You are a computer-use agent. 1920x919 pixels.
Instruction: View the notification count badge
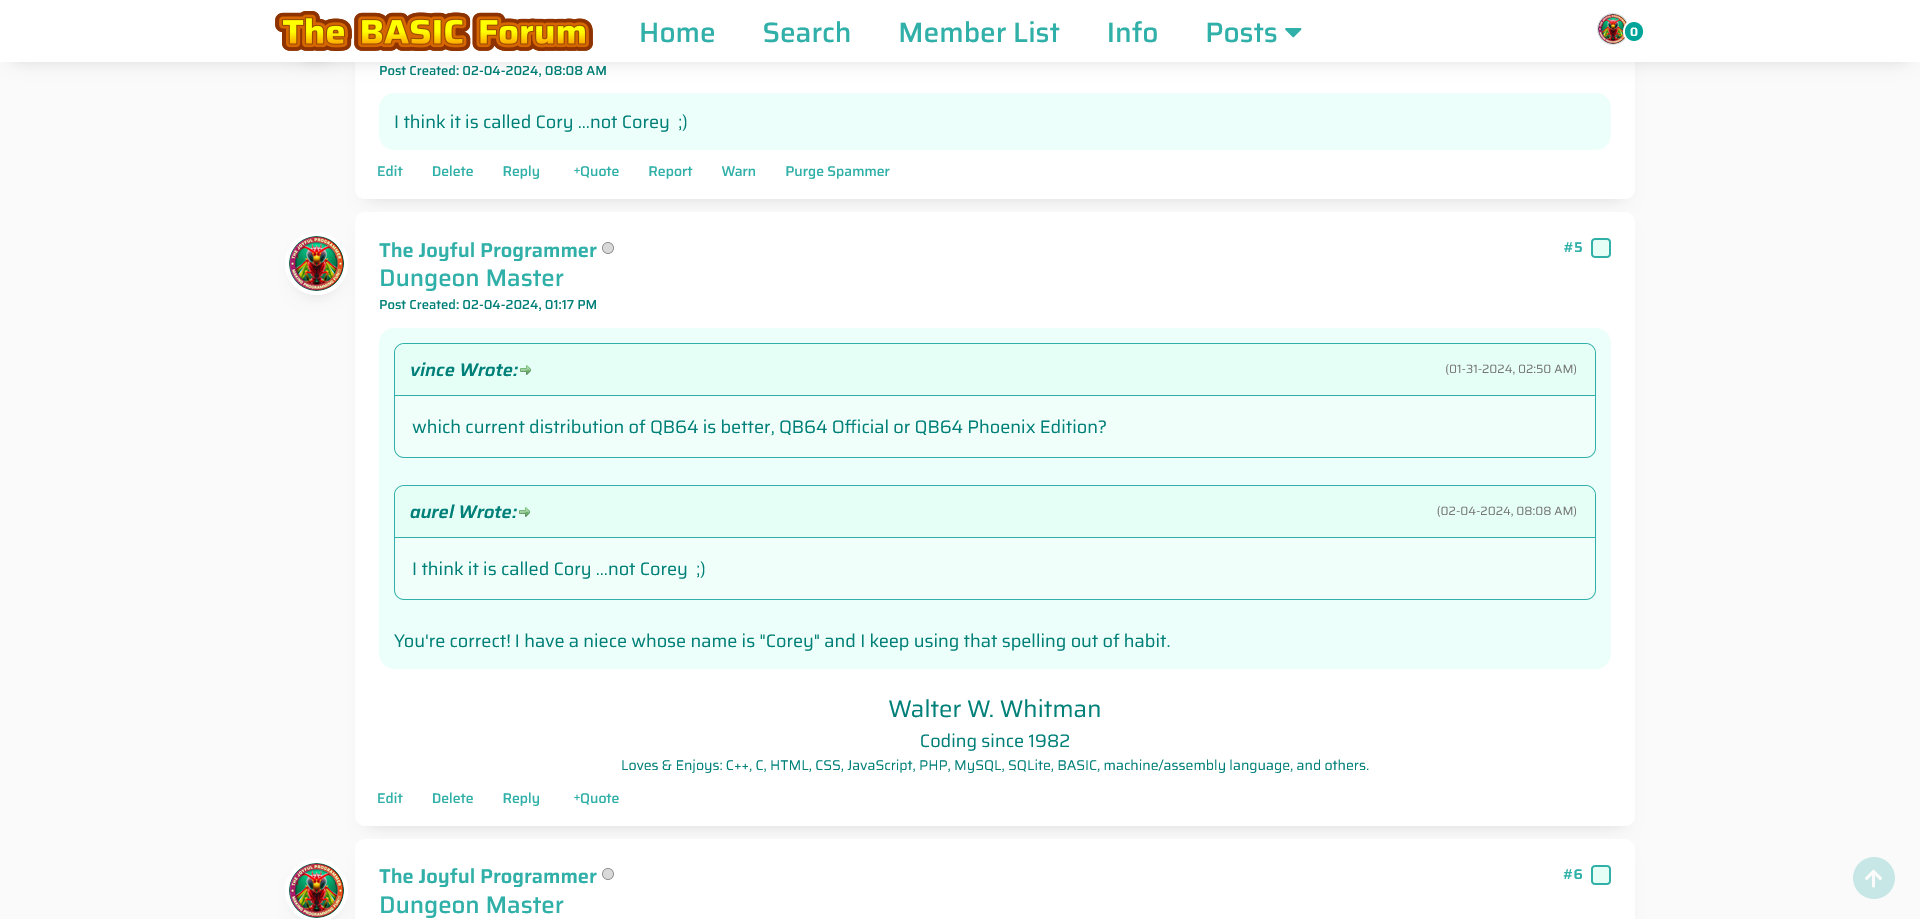click(1634, 32)
